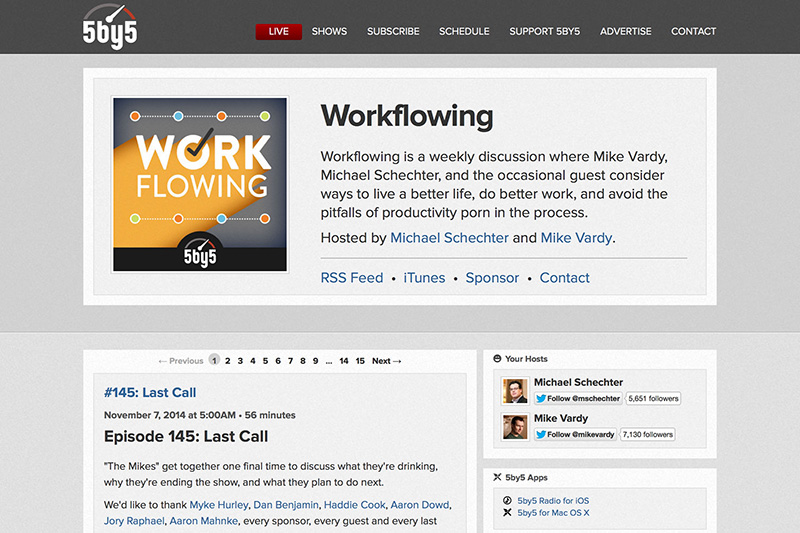The image size is (800, 533).
Task: Click the 5by5 logo in the header
Action: coord(110,27)
